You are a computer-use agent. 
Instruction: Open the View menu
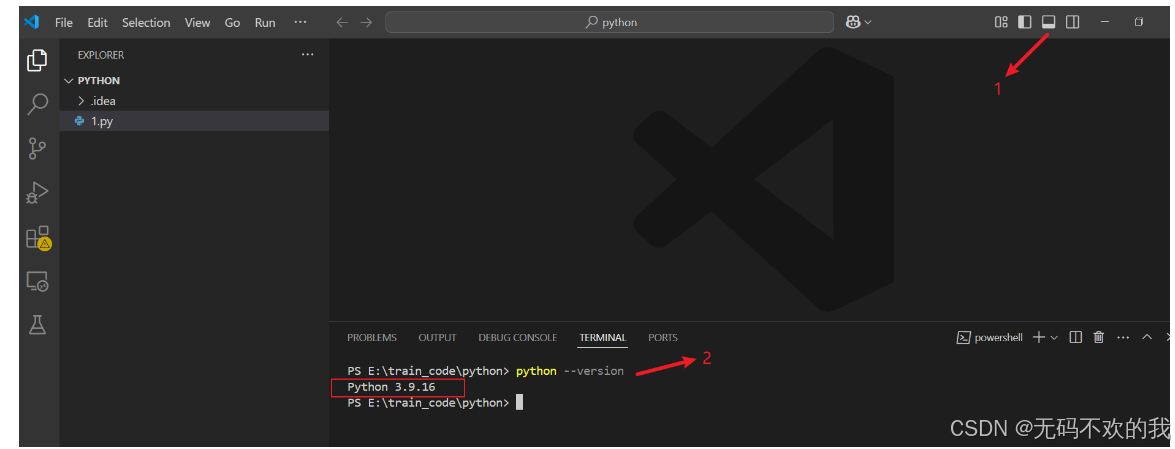197,22
